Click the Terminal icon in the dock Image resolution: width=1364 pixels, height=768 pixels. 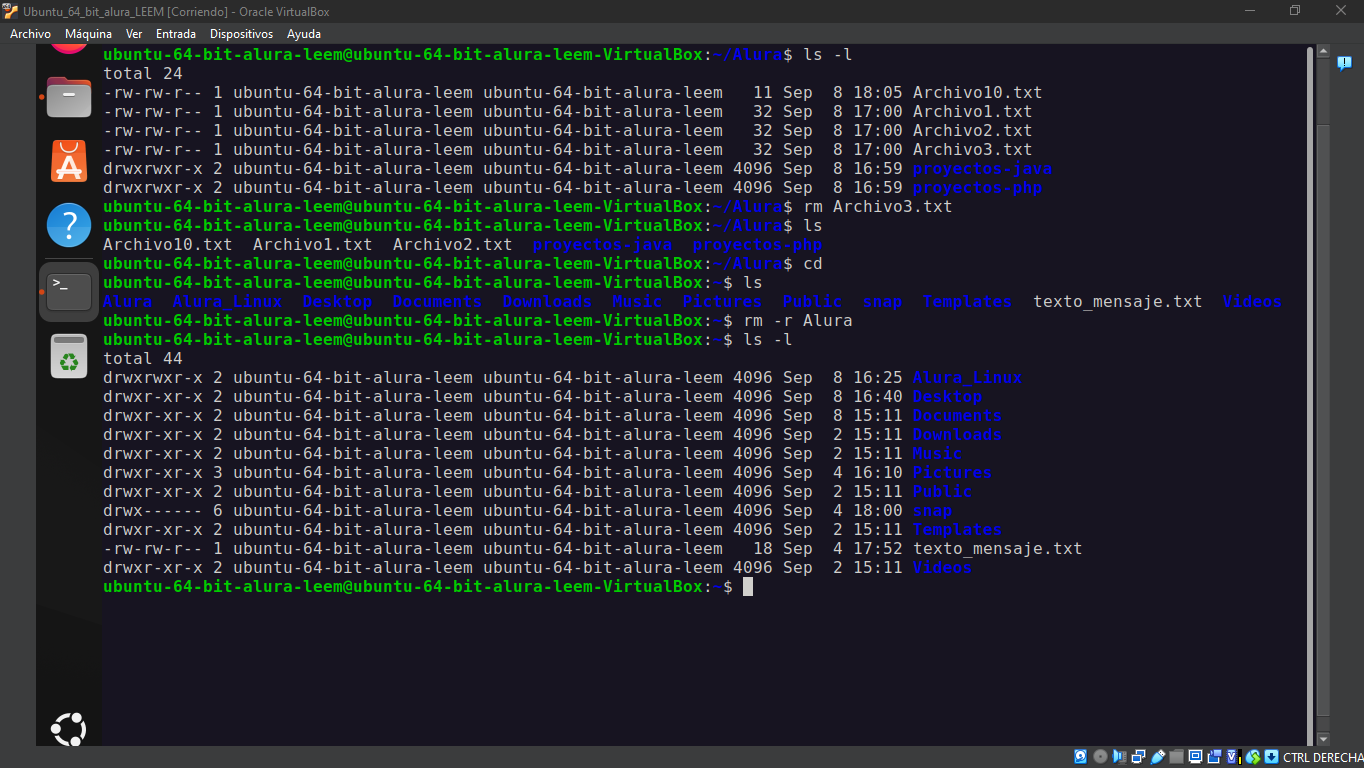point(69,292)
